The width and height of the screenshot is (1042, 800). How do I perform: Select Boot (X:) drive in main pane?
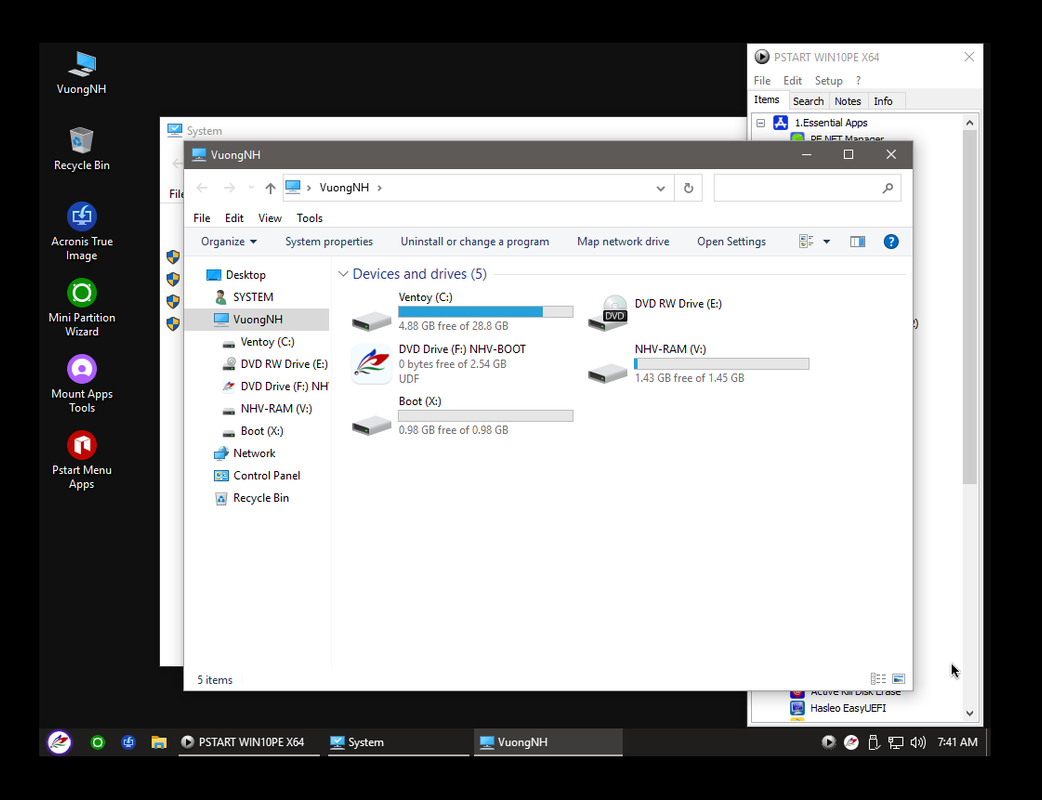pos(462,415)
